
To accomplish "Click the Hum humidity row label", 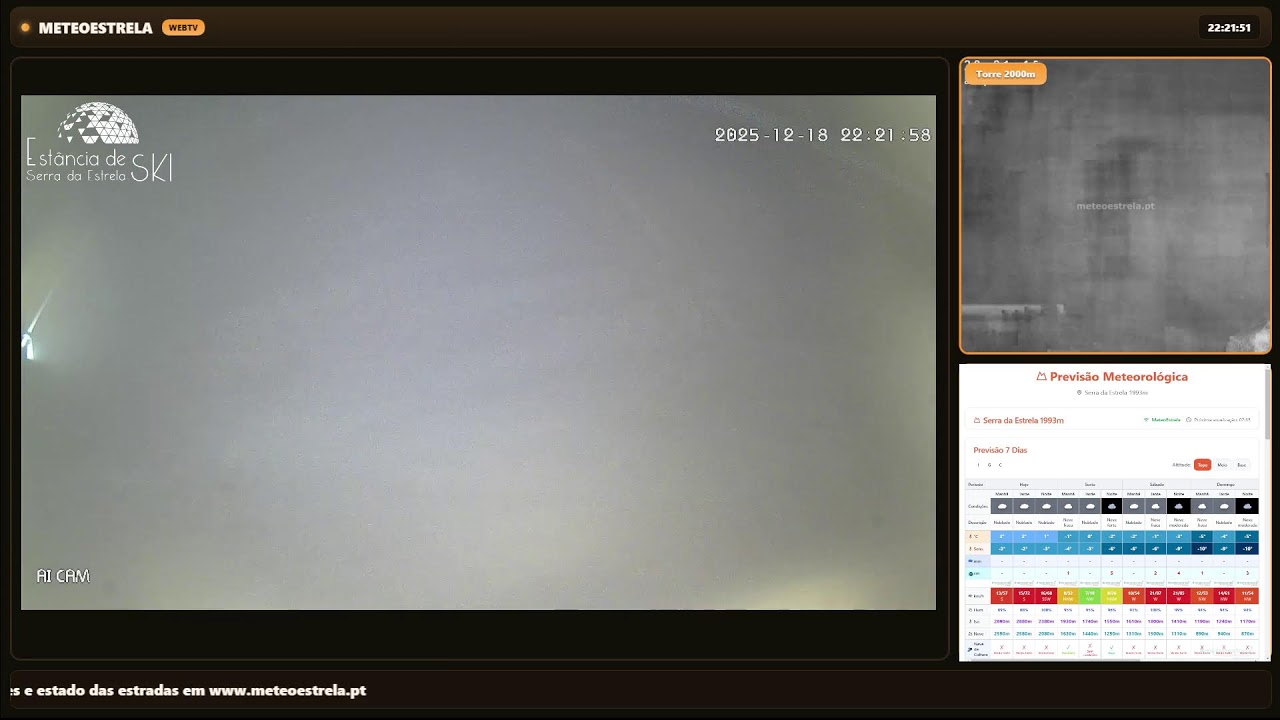I will click(x=976, y=610).
